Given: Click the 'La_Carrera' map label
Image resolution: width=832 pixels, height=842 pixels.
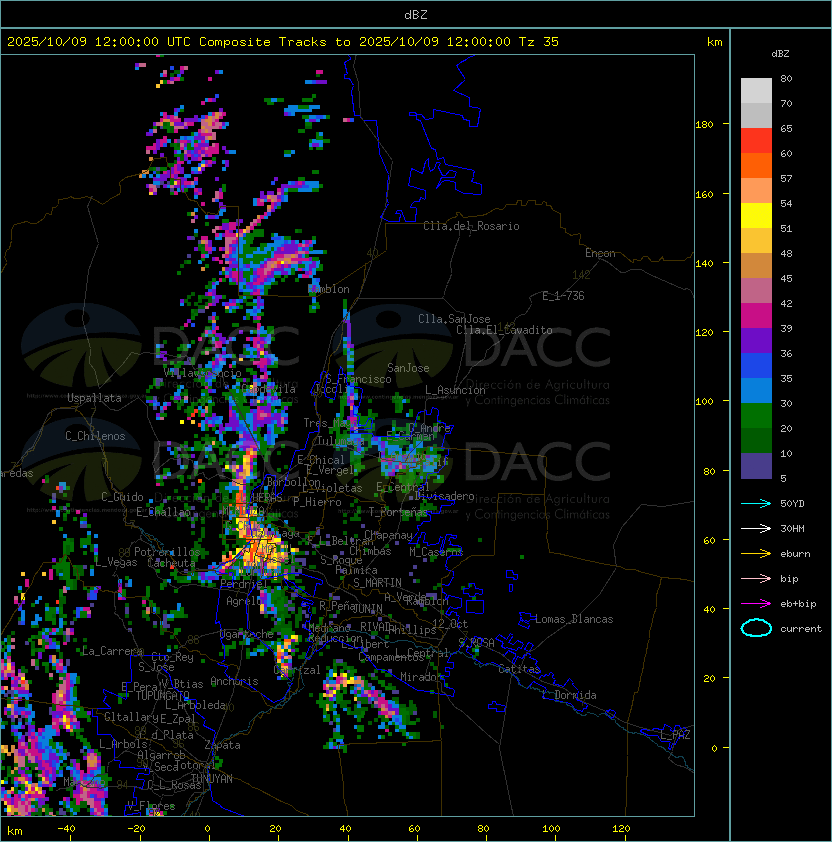Looking at the screenshot, I should click(x=112, y=651).
